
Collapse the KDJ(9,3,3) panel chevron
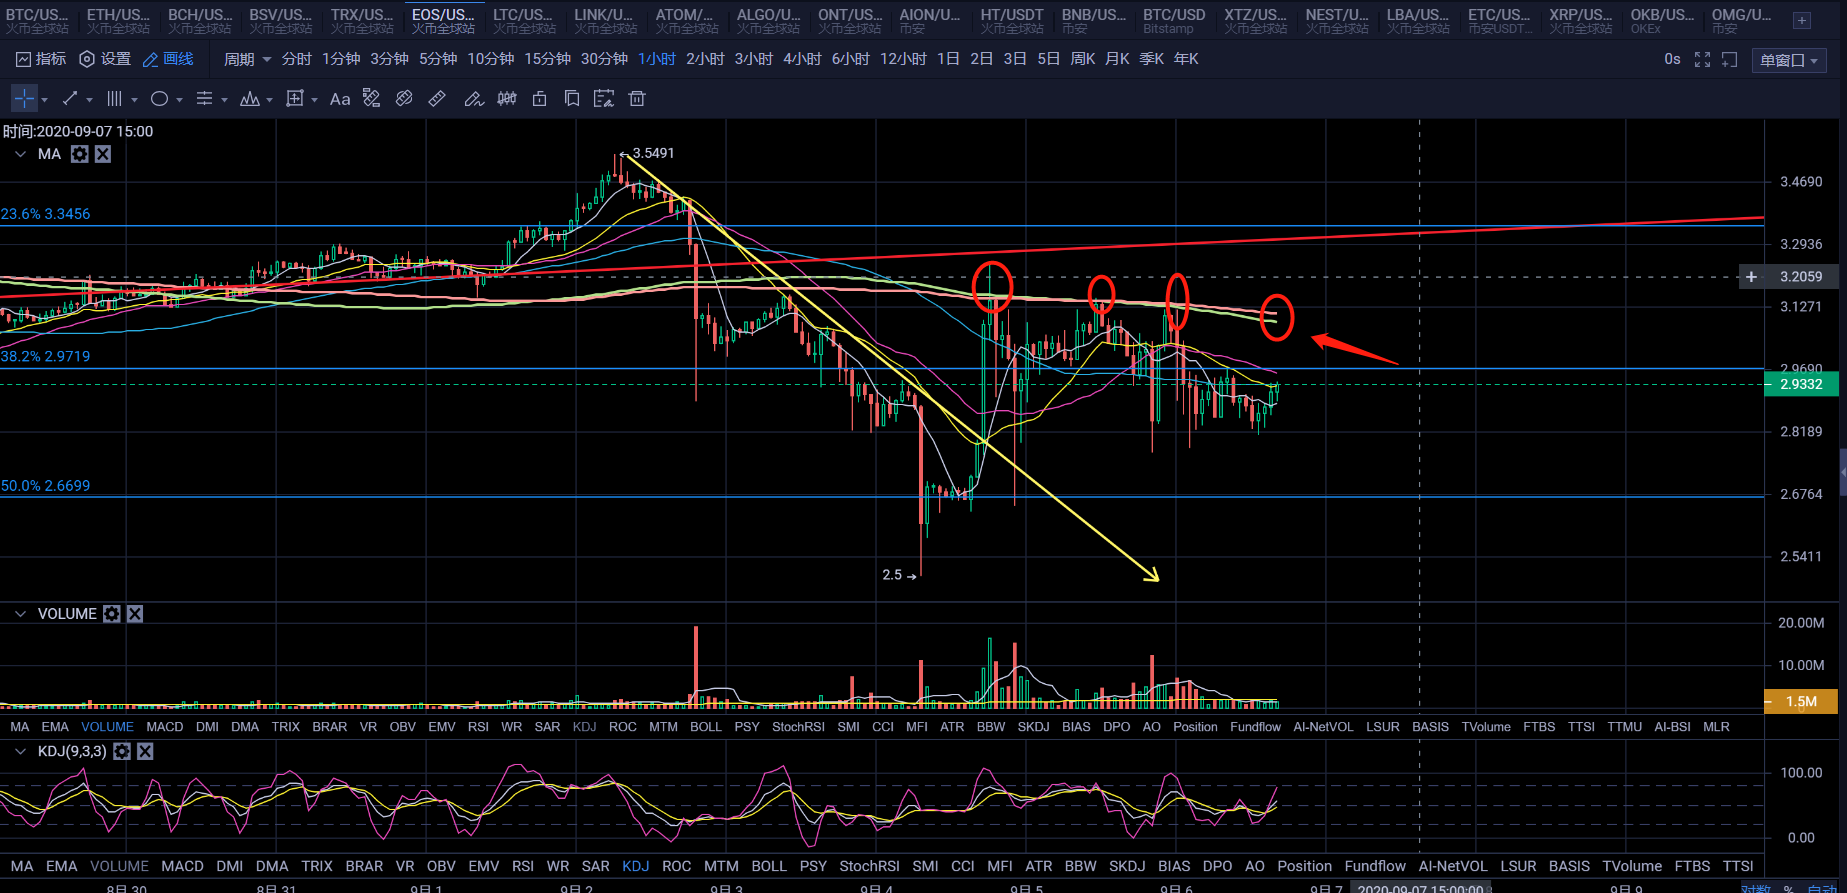[x=20, y=751]
